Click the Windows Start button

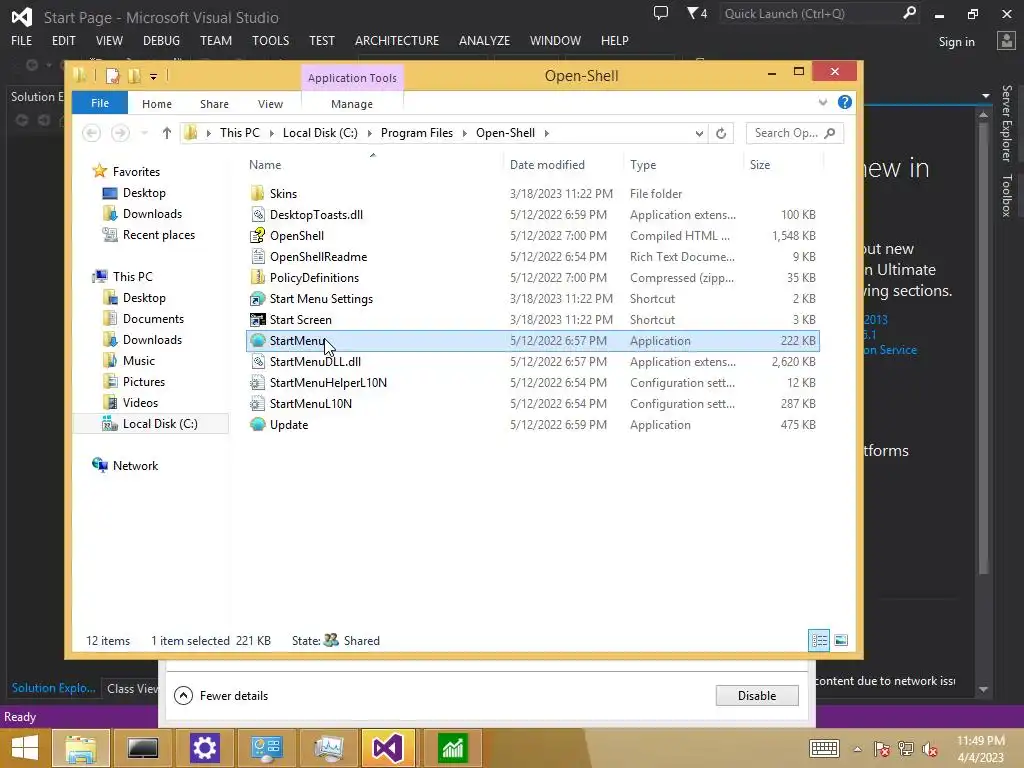click(x=25, y=748)
